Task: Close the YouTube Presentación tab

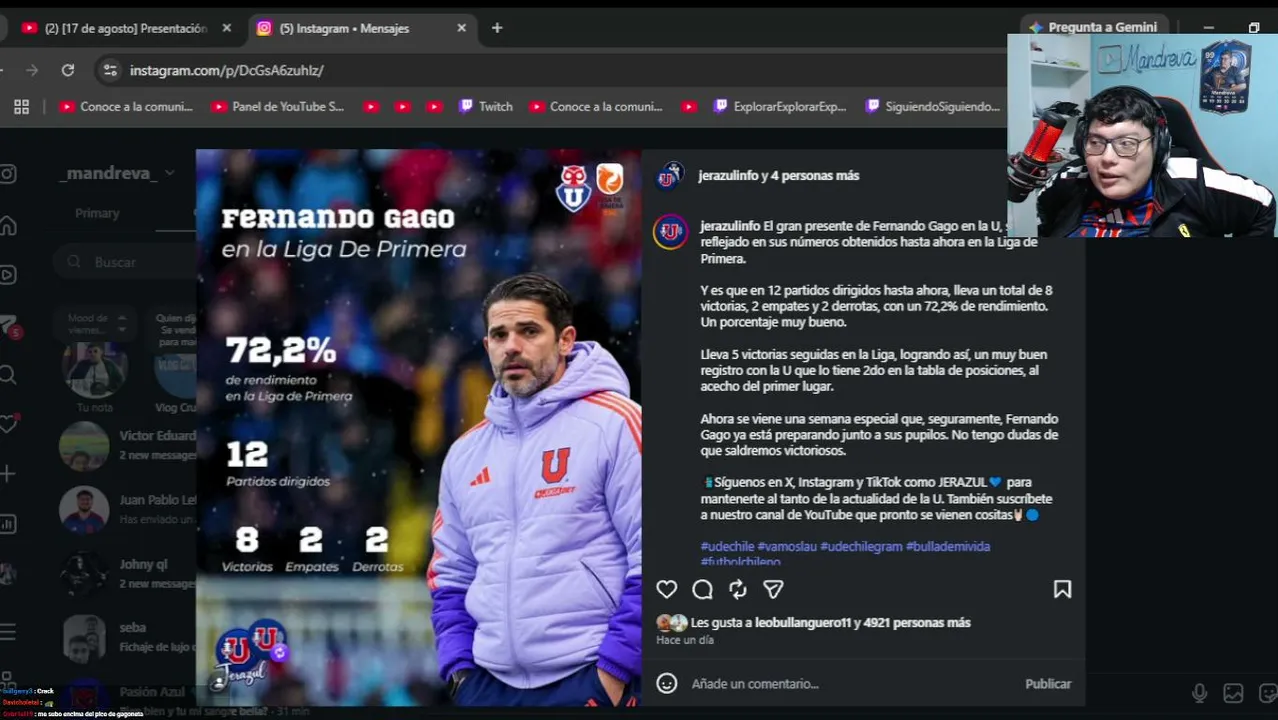Action: [x=226, y=28]
